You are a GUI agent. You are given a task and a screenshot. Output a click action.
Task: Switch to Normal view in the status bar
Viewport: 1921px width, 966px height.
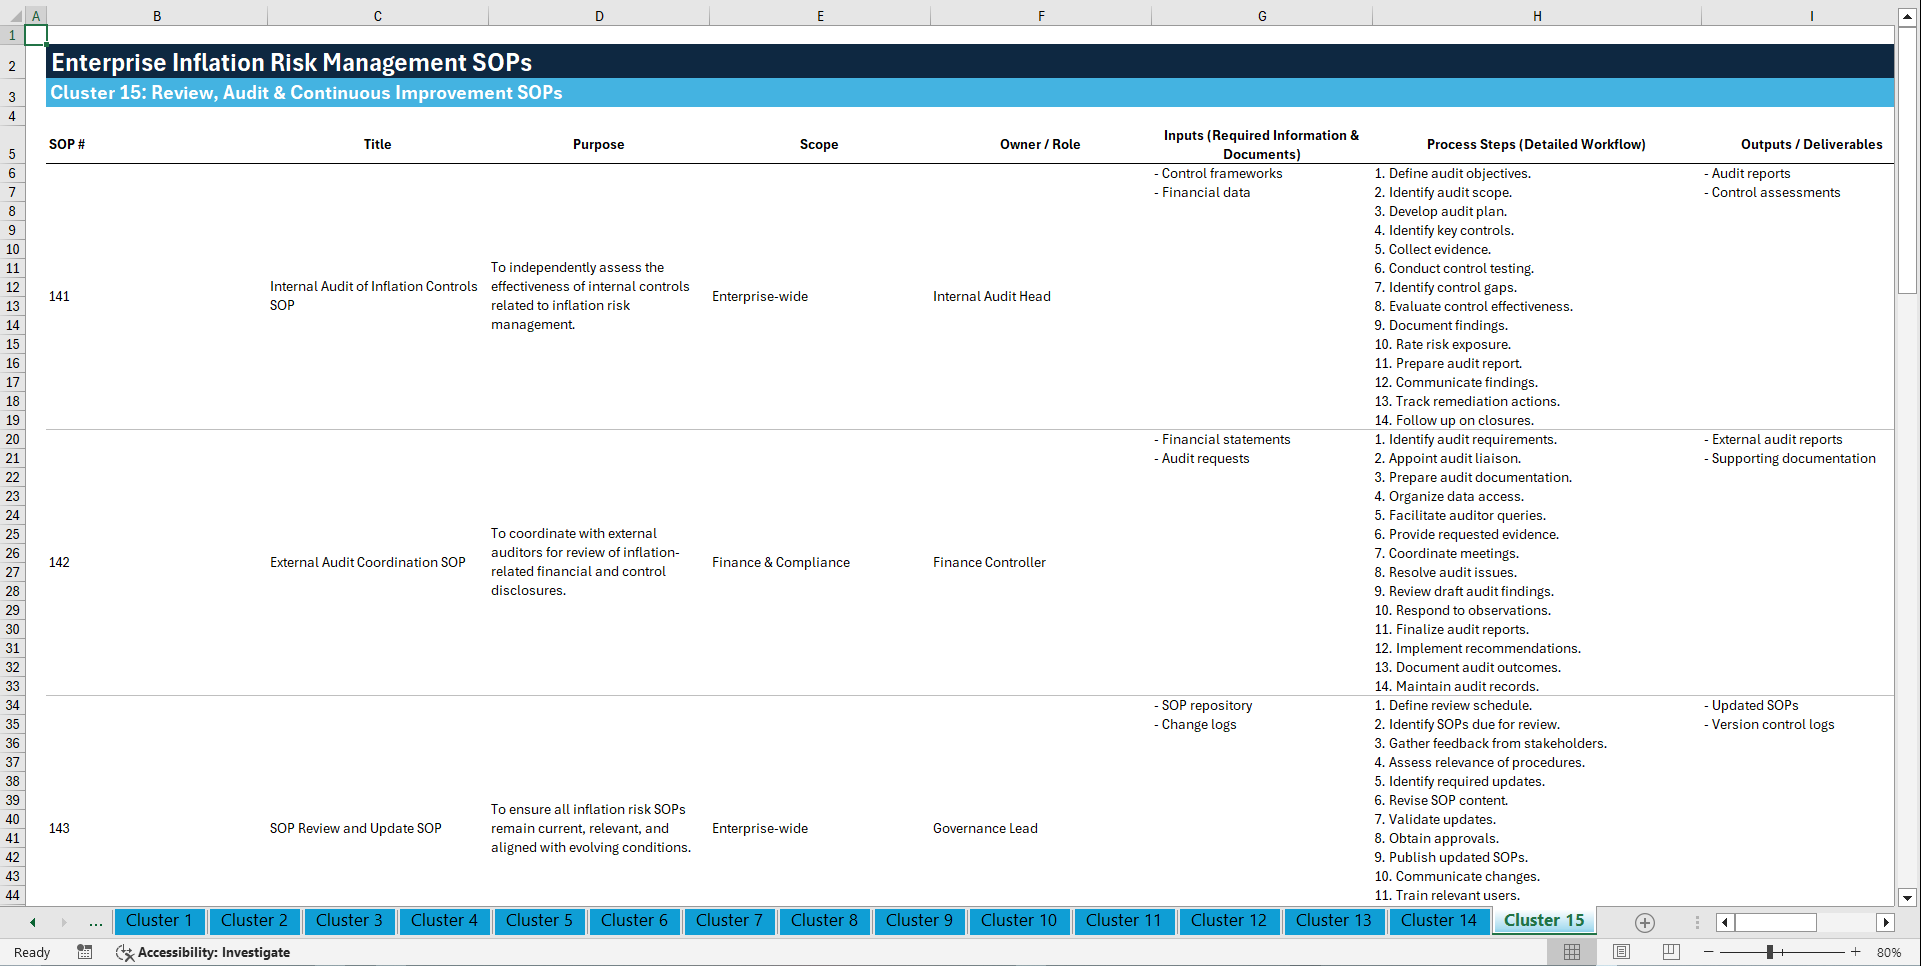1571,952
